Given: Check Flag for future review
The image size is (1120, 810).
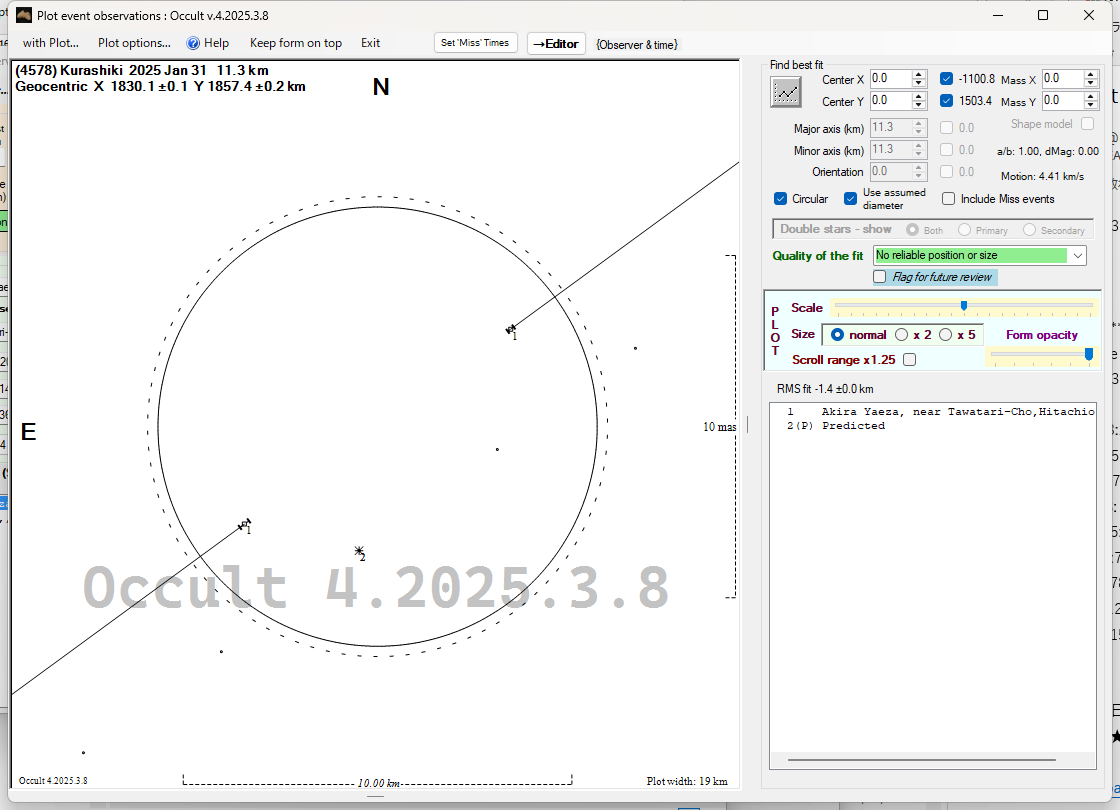Looking at the screenshot, I should (x=880, y=277).
